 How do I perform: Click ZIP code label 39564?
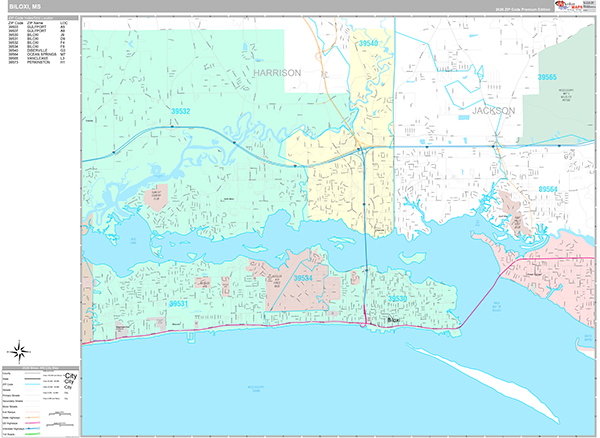(549, 187)
